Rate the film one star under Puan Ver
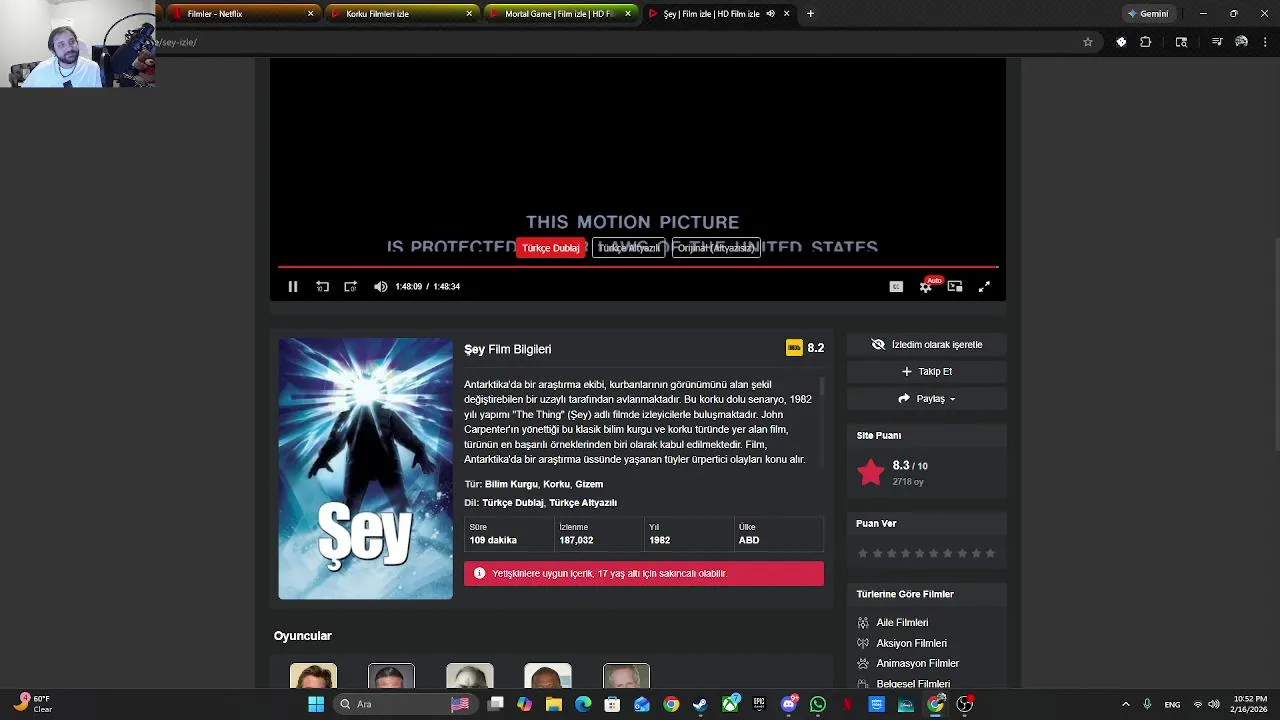1280x720 pixels. click(x=863, y=553)
